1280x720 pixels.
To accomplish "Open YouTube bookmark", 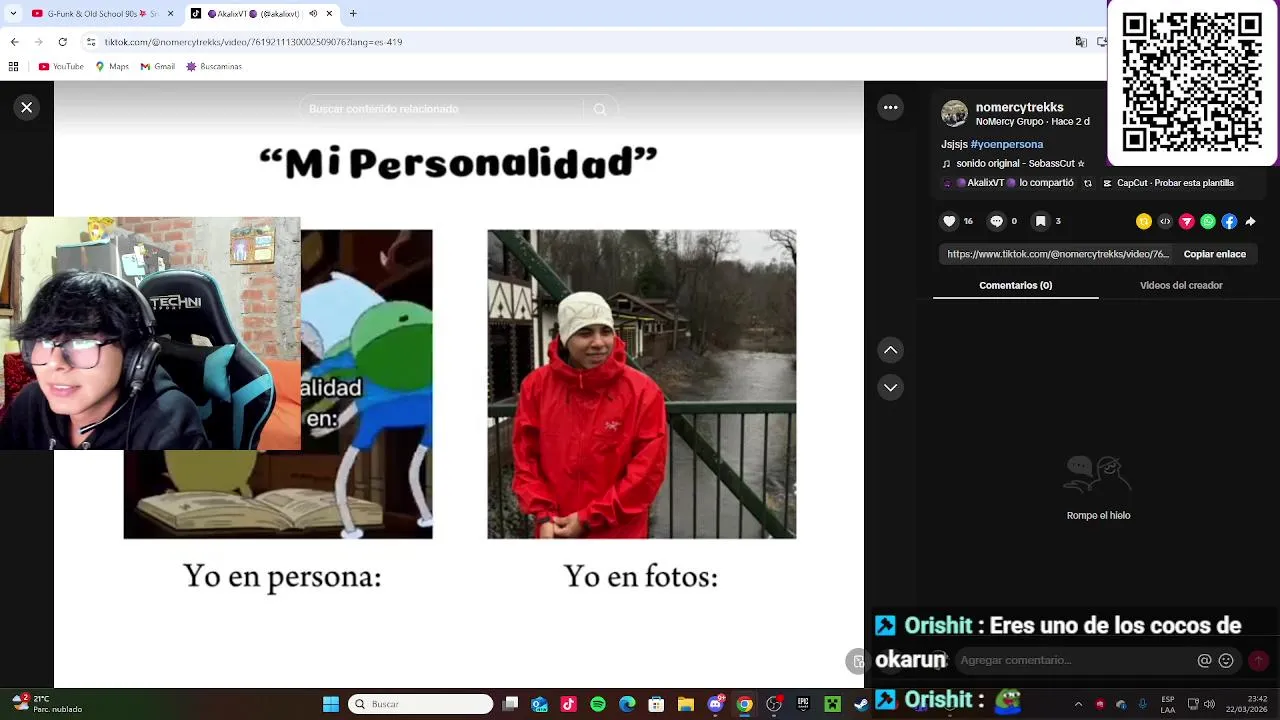I will coord(60,67).
